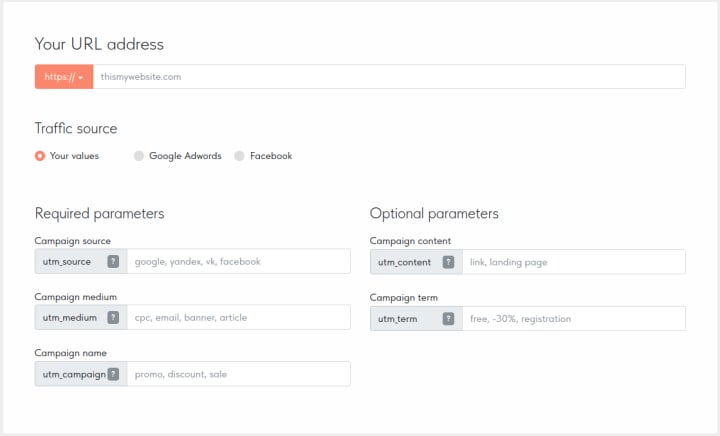Click the utm_term help question icon
The height and width of the screenshot is (436, 720).
click(x=448, y=319)
